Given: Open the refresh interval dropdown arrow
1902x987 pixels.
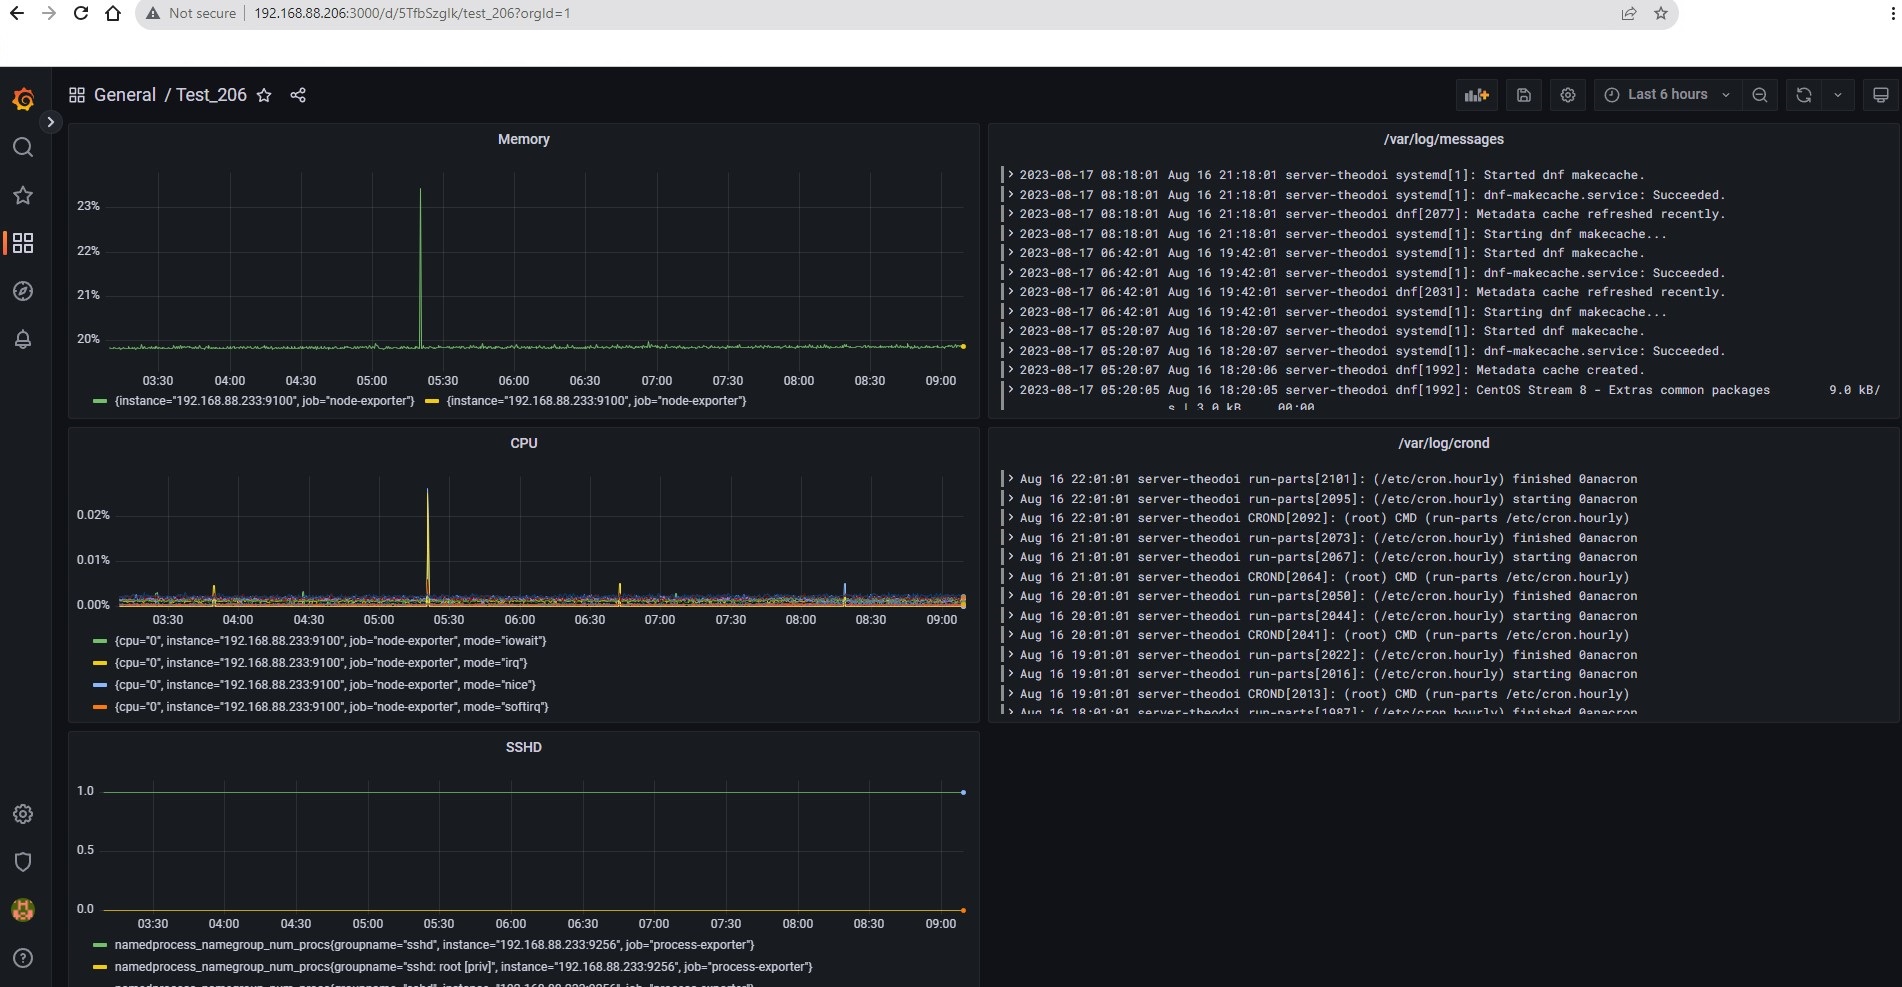Looking at the screenshot, I should 1838,95.
